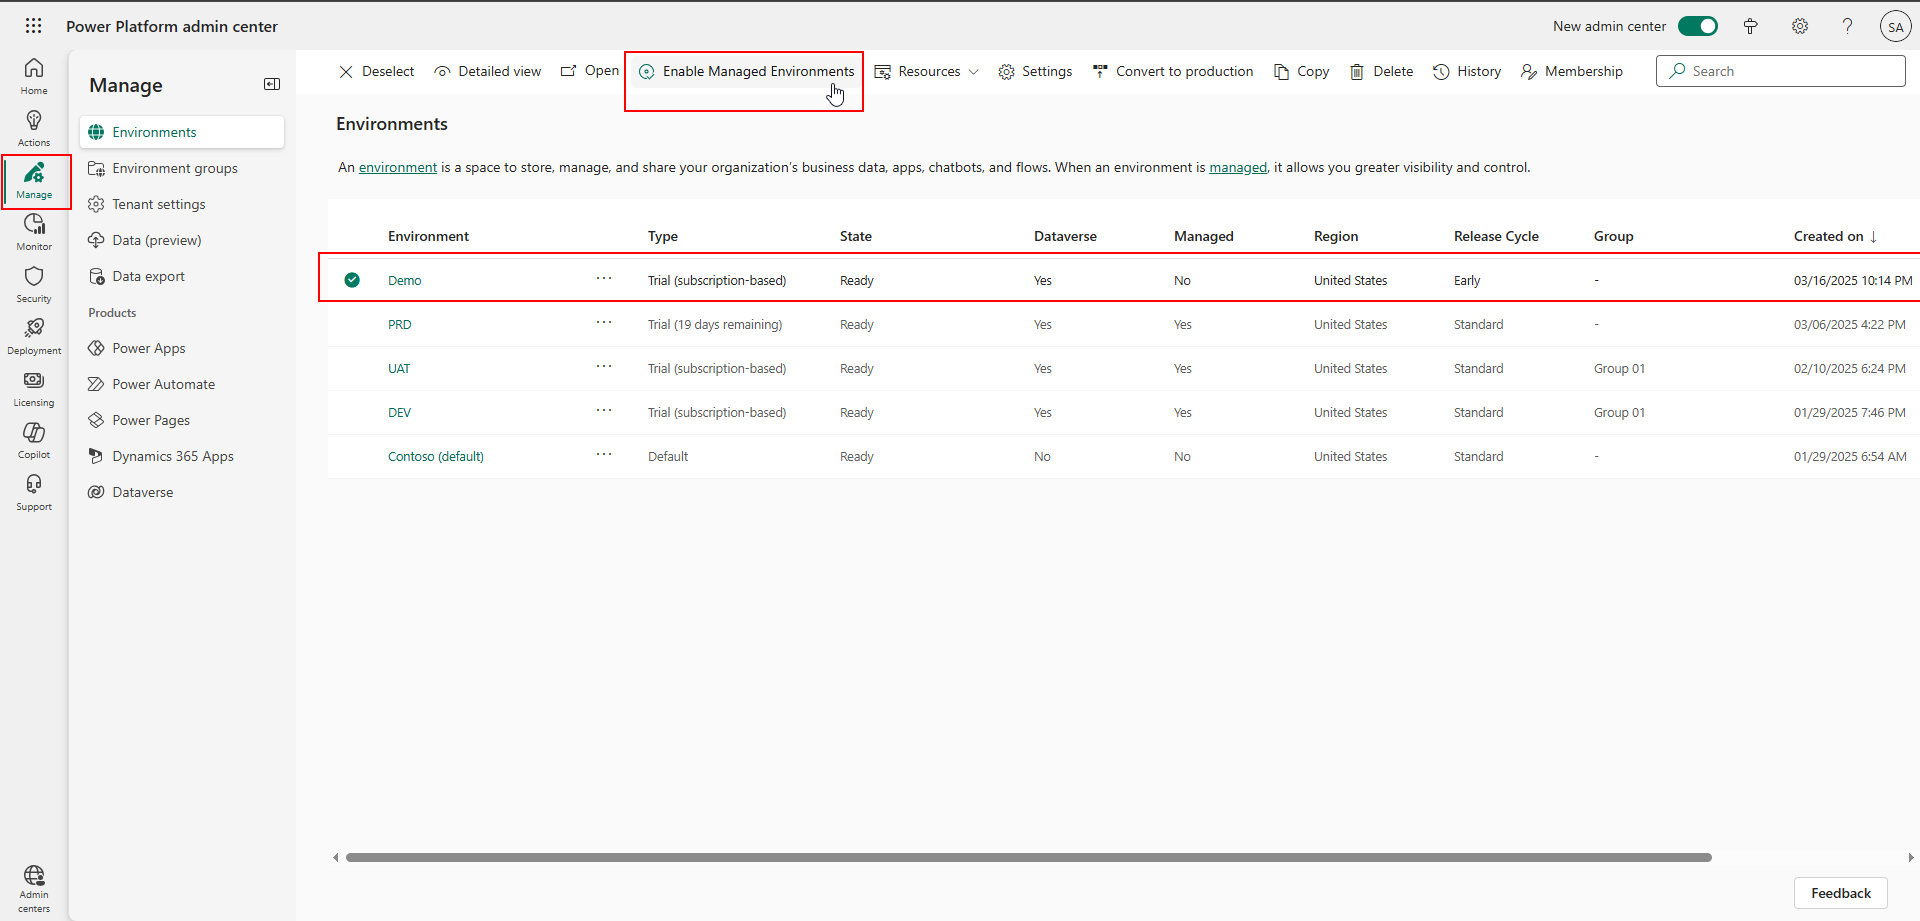Open Deployment in the left rail
This screenshot has height=921, width=1920.
point(34,336)
